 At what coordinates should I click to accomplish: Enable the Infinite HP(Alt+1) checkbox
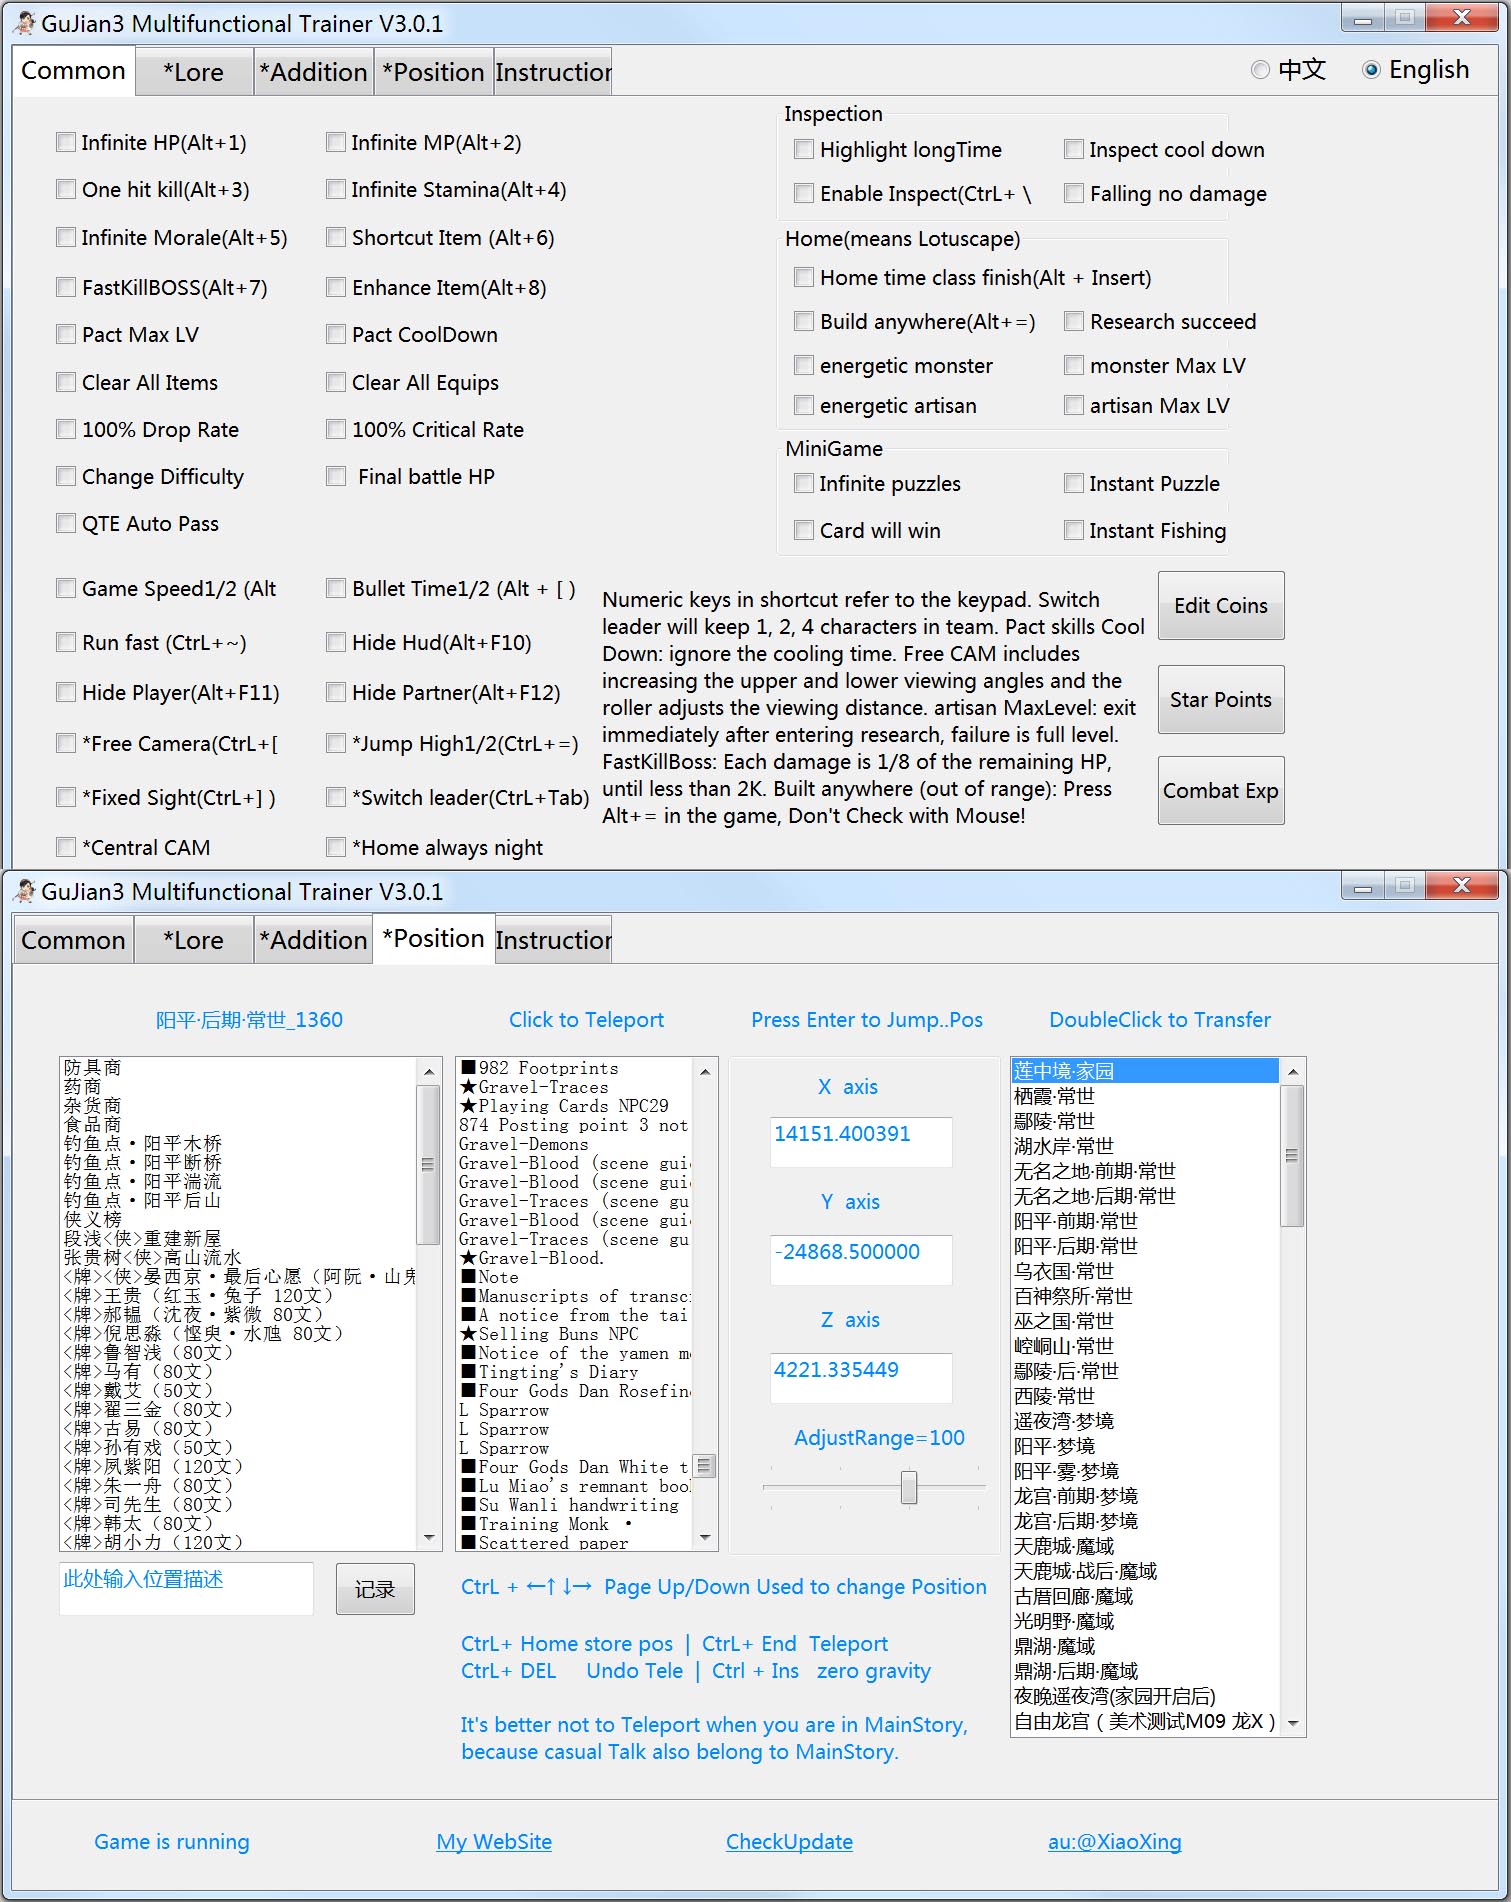[x=66, y=142]
